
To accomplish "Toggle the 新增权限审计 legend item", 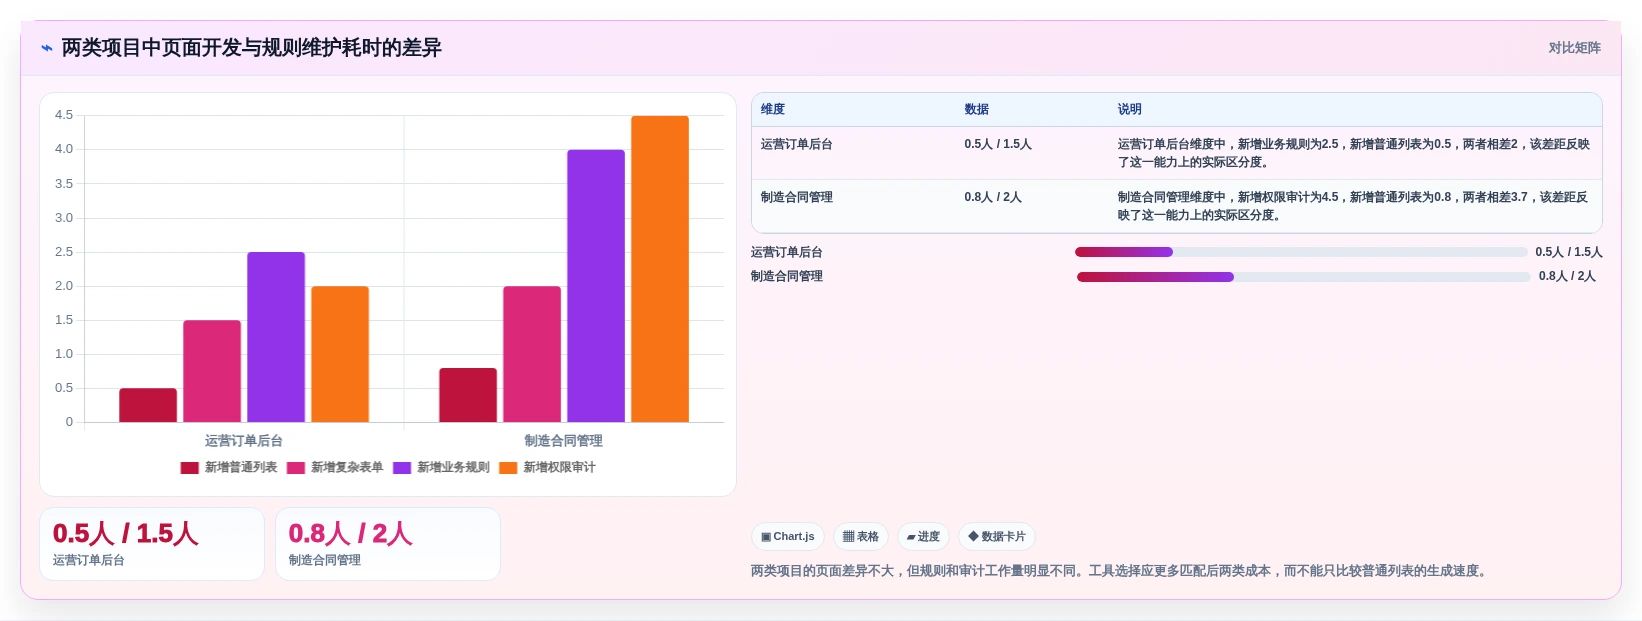I will (547, 467).
